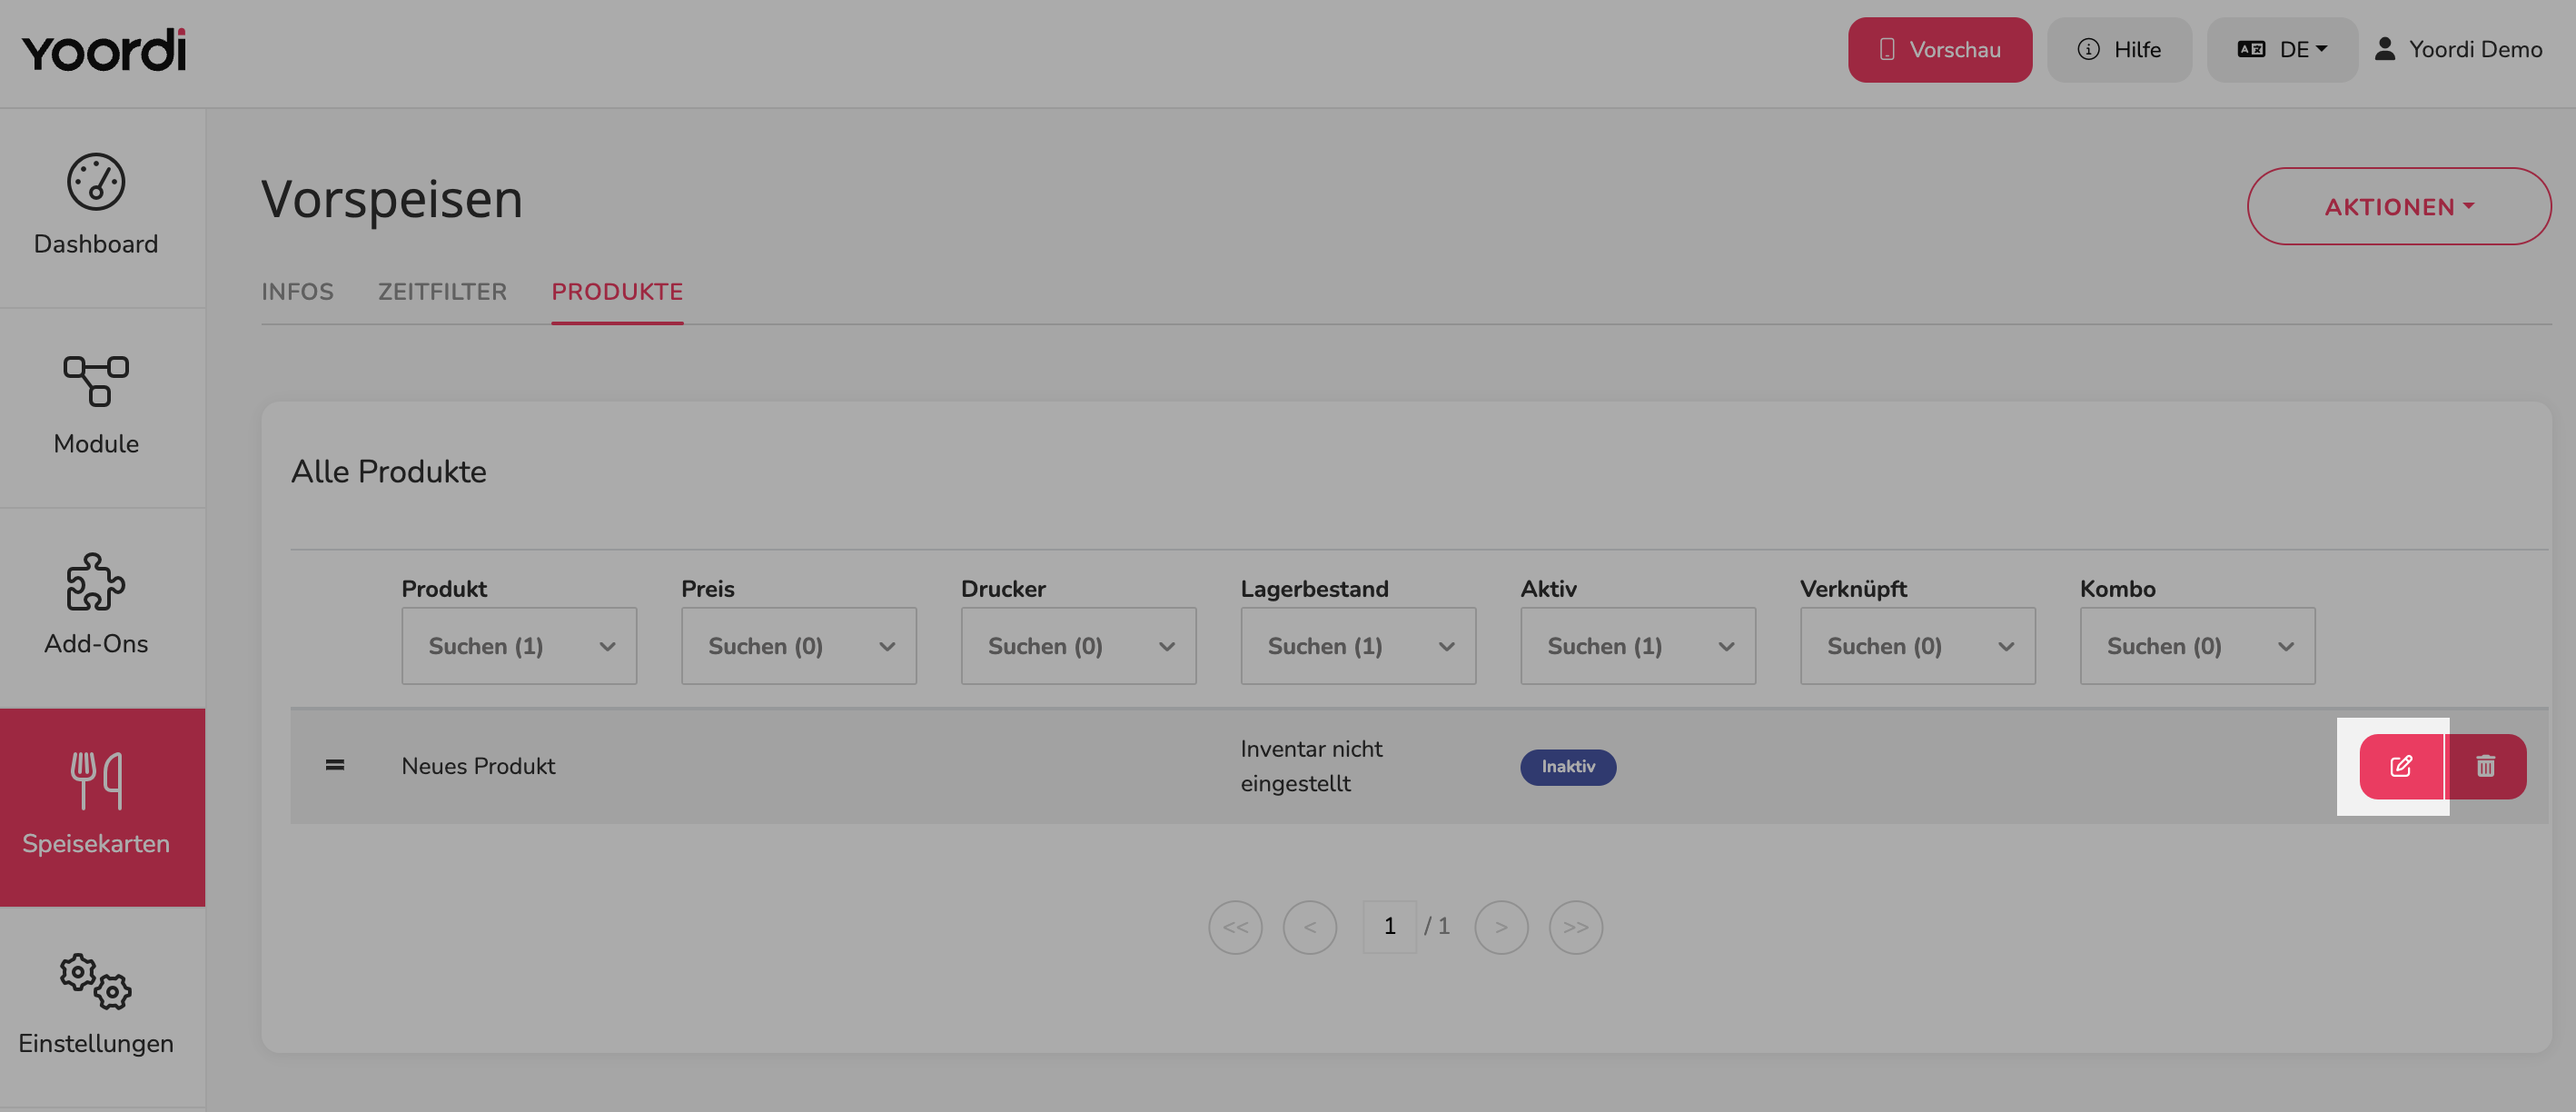Click the edit pencil icon for Neues Produkt

2401,767
